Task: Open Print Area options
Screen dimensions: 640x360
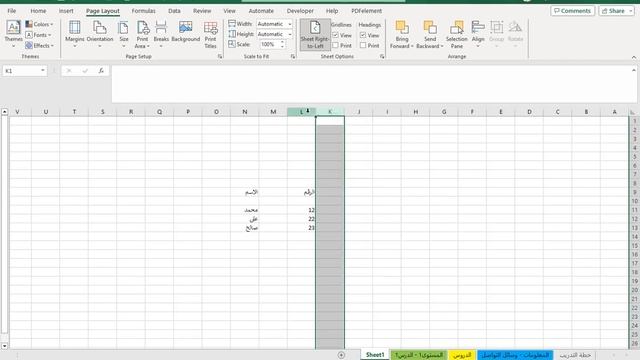Action: [142, 33]
